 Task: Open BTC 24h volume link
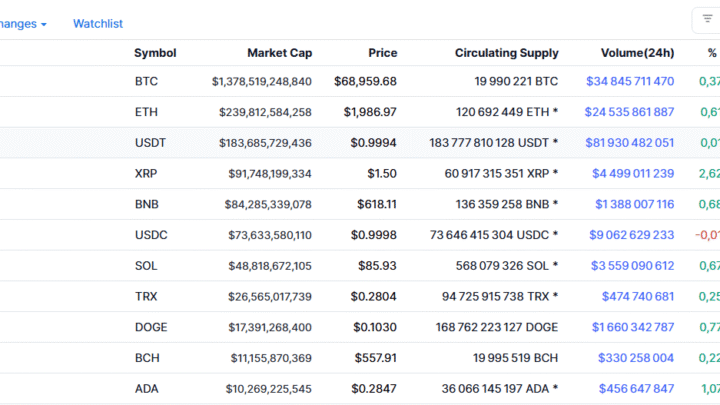(x=630, y=81)
